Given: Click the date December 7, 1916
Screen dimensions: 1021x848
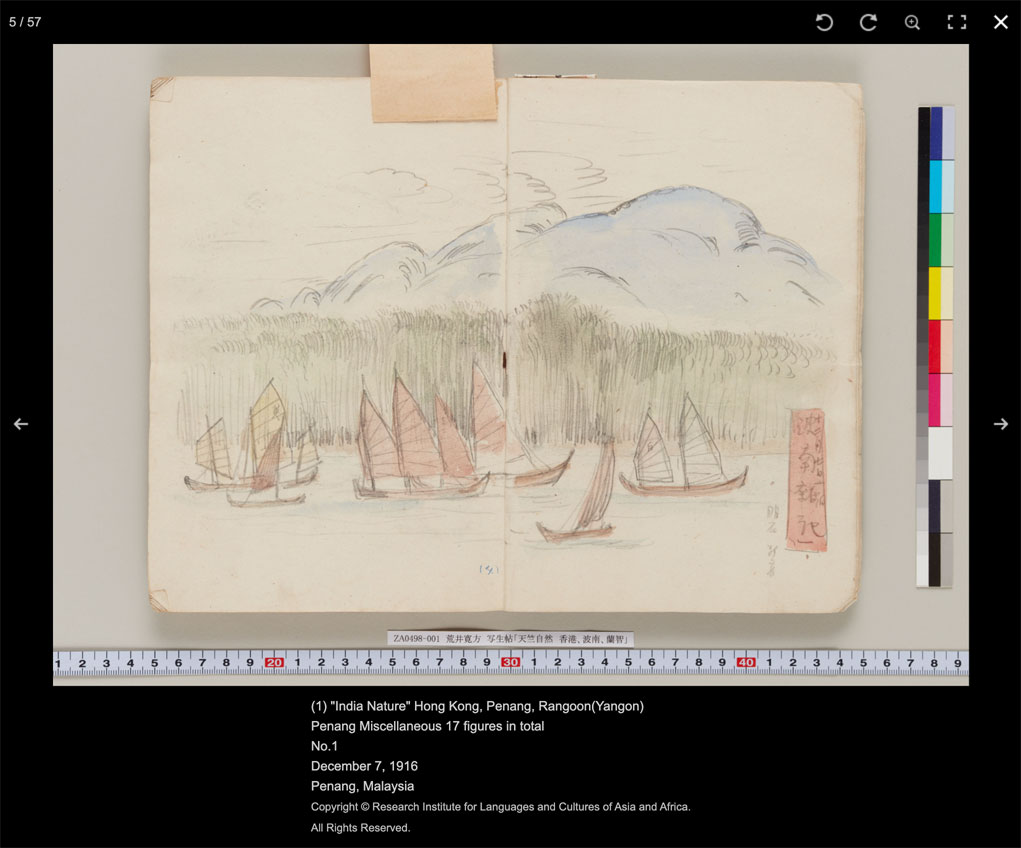Looking at the screenshot, I should point(364,766).
